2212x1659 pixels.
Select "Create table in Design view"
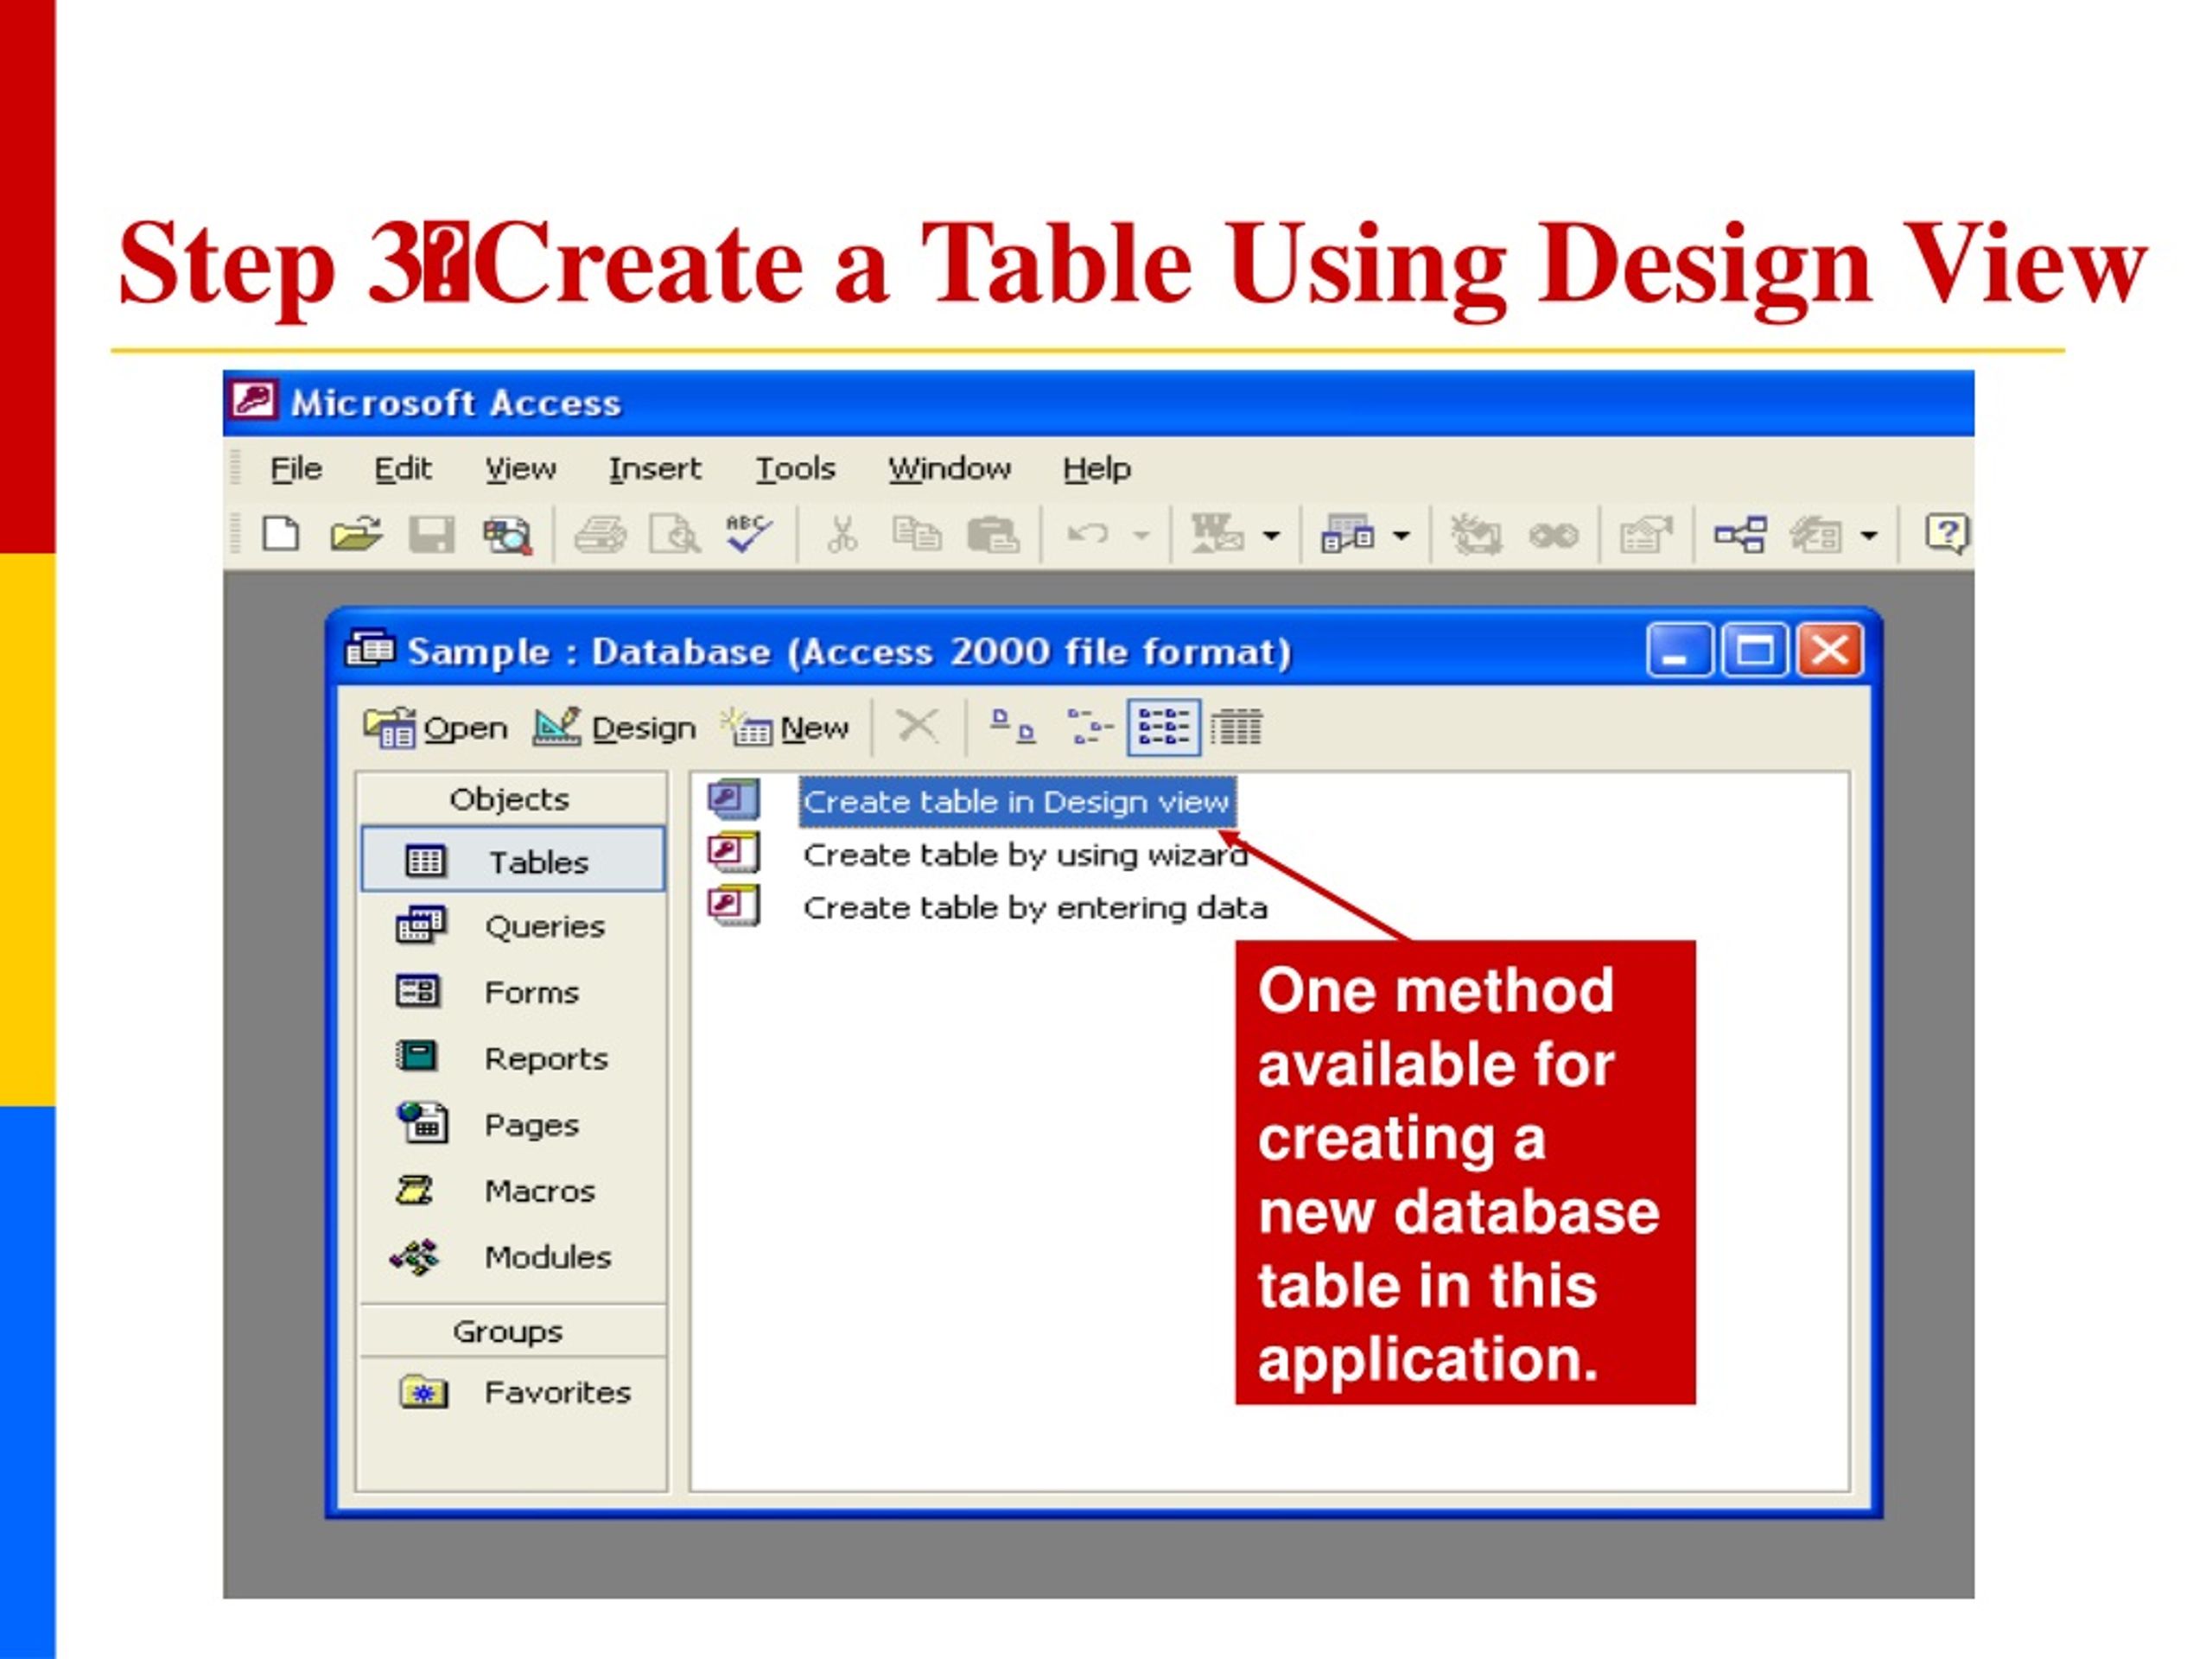[x=1016, y=802]
